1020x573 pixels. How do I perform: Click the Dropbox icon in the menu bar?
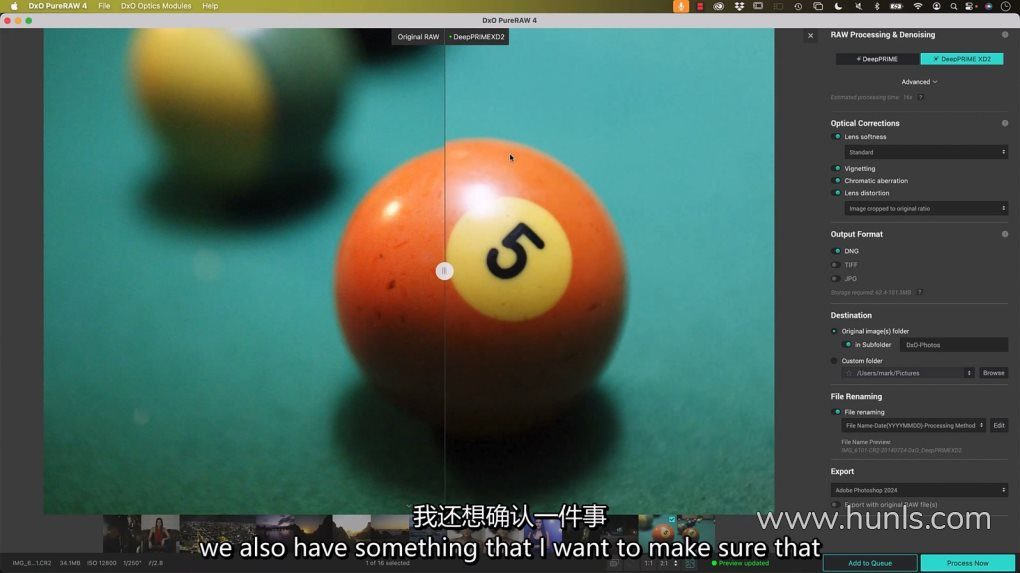click(739, 6)
